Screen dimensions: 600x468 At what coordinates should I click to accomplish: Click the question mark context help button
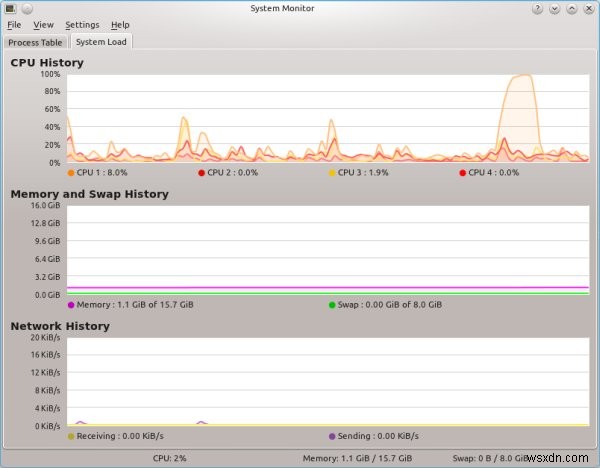point(539,8)
